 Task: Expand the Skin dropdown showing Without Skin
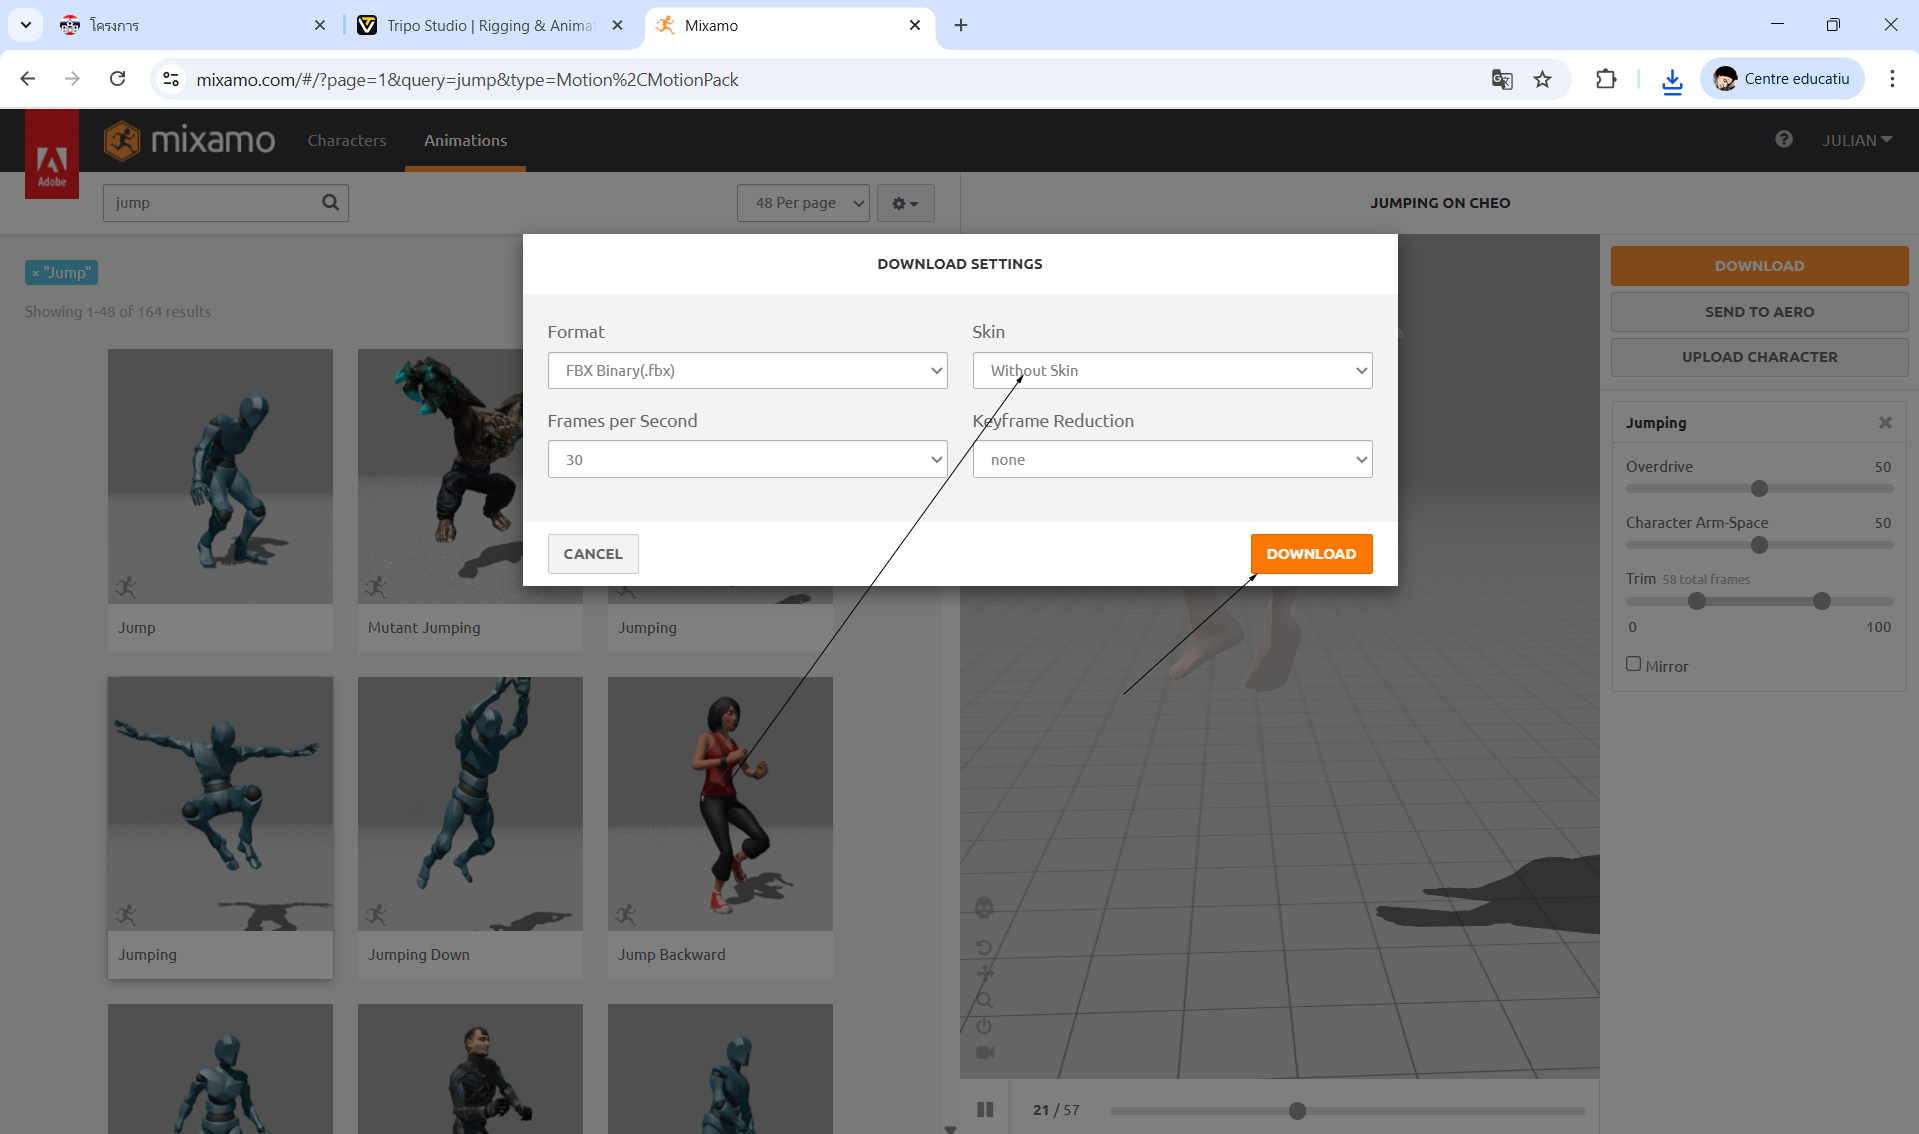[x=1172, y=371]
